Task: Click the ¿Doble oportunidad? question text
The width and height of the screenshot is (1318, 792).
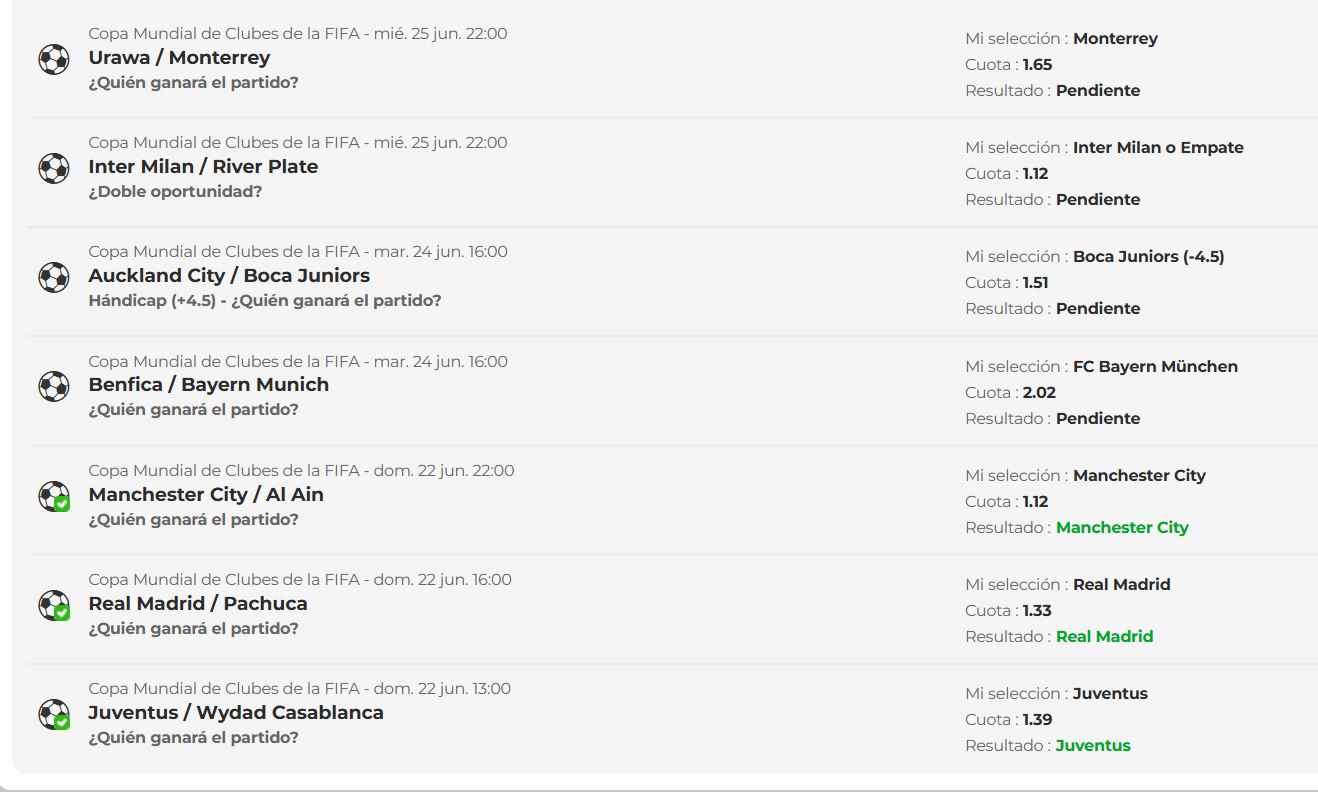Action: click(175, 191)
